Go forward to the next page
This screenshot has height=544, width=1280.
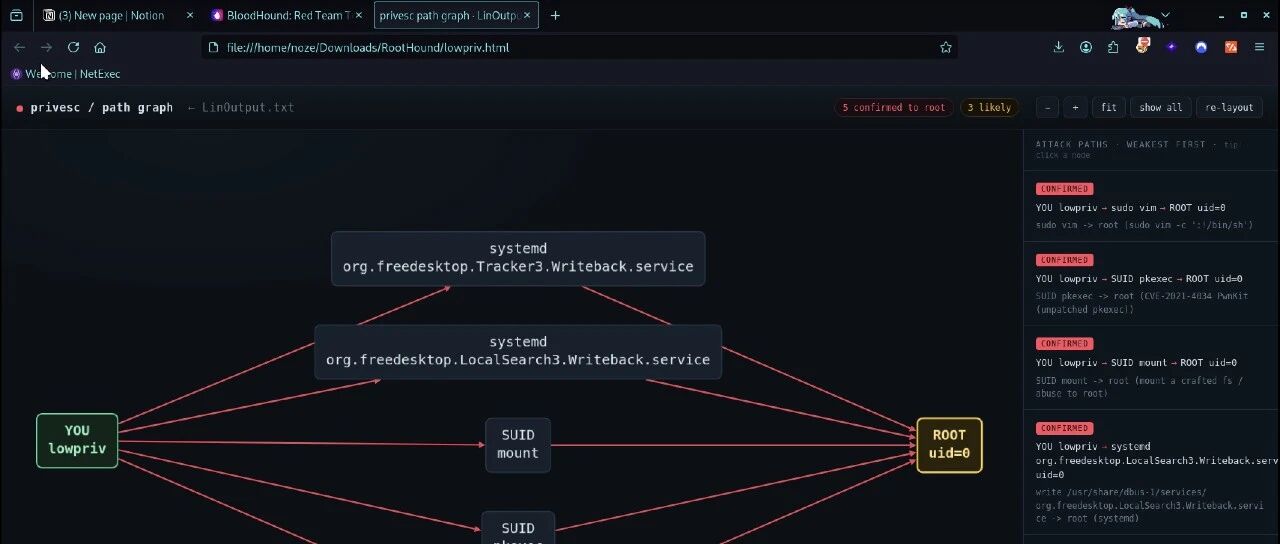tap(46, 47)
